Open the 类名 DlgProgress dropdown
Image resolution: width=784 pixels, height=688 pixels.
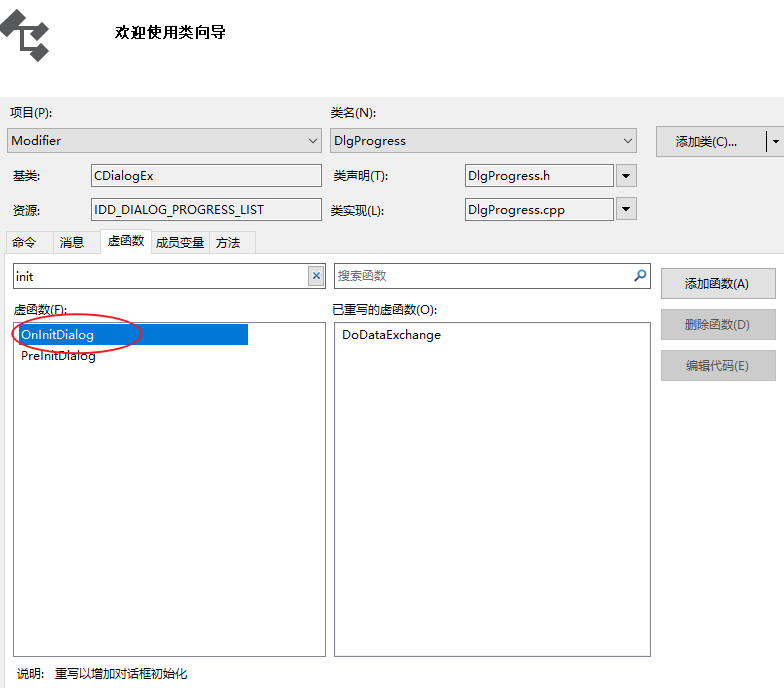pos(483,140)
